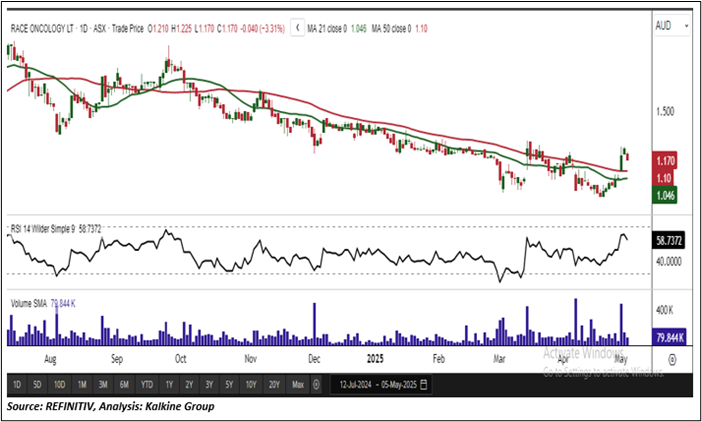Viewport: 702px width, 422px height.
Task: Select the Max time range button
Action: [298, 384]
